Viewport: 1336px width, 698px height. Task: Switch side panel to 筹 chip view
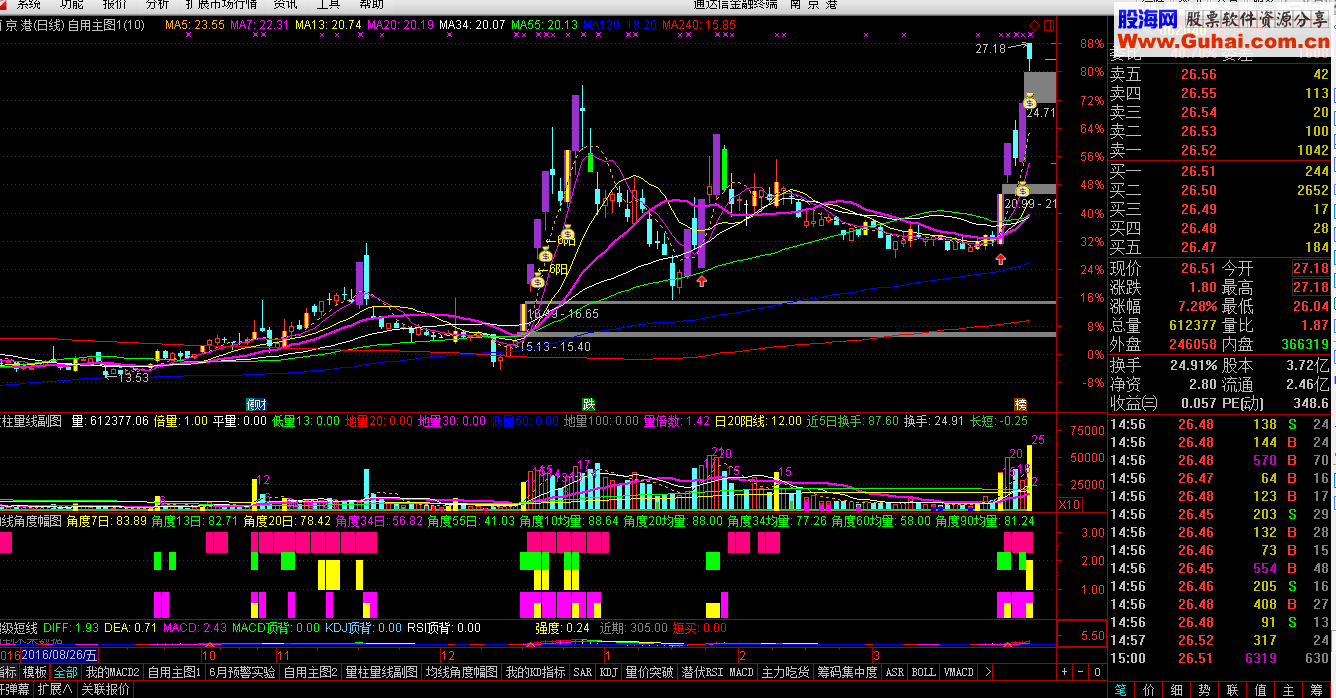1317,689
